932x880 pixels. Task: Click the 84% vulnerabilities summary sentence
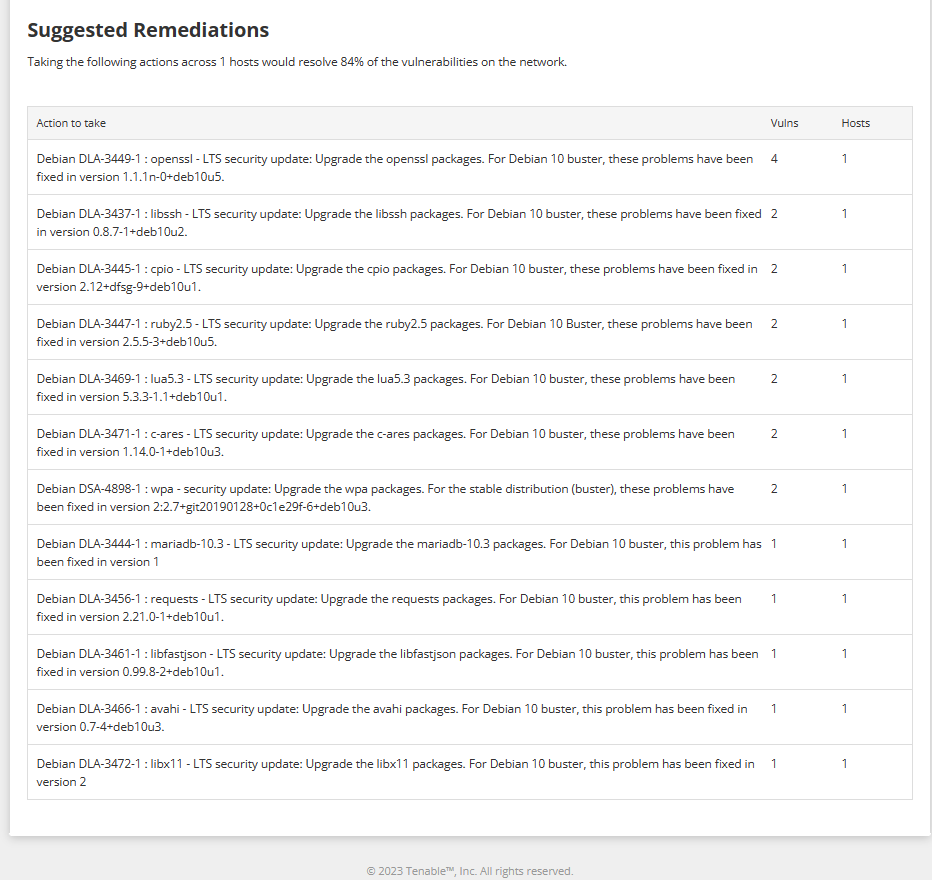(297, 62)
